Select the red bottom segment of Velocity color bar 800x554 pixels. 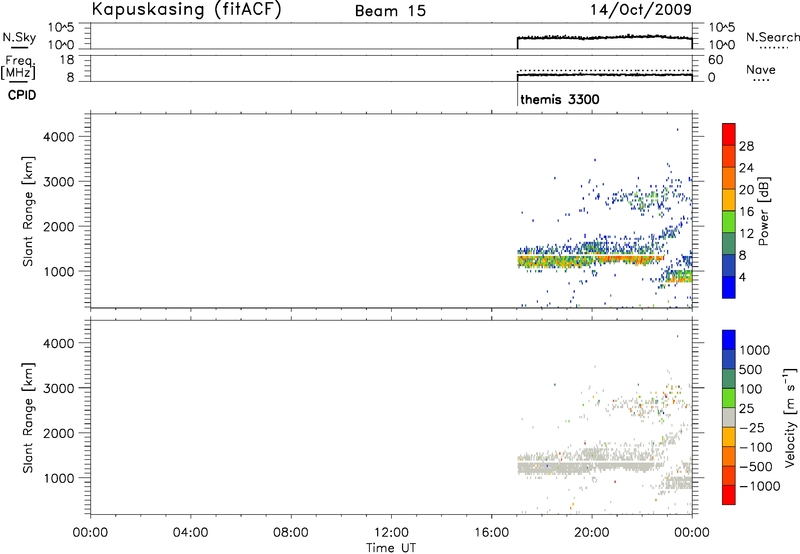tap(729, 495)
